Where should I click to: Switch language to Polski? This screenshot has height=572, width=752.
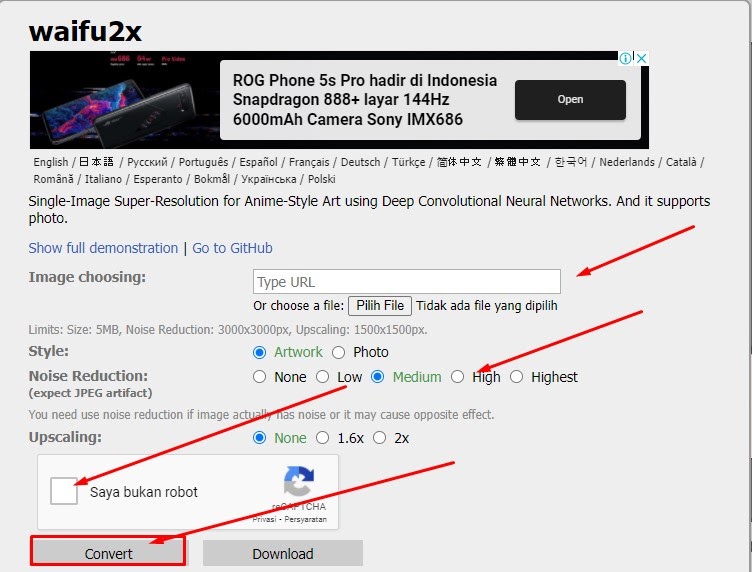pos(321,179)
